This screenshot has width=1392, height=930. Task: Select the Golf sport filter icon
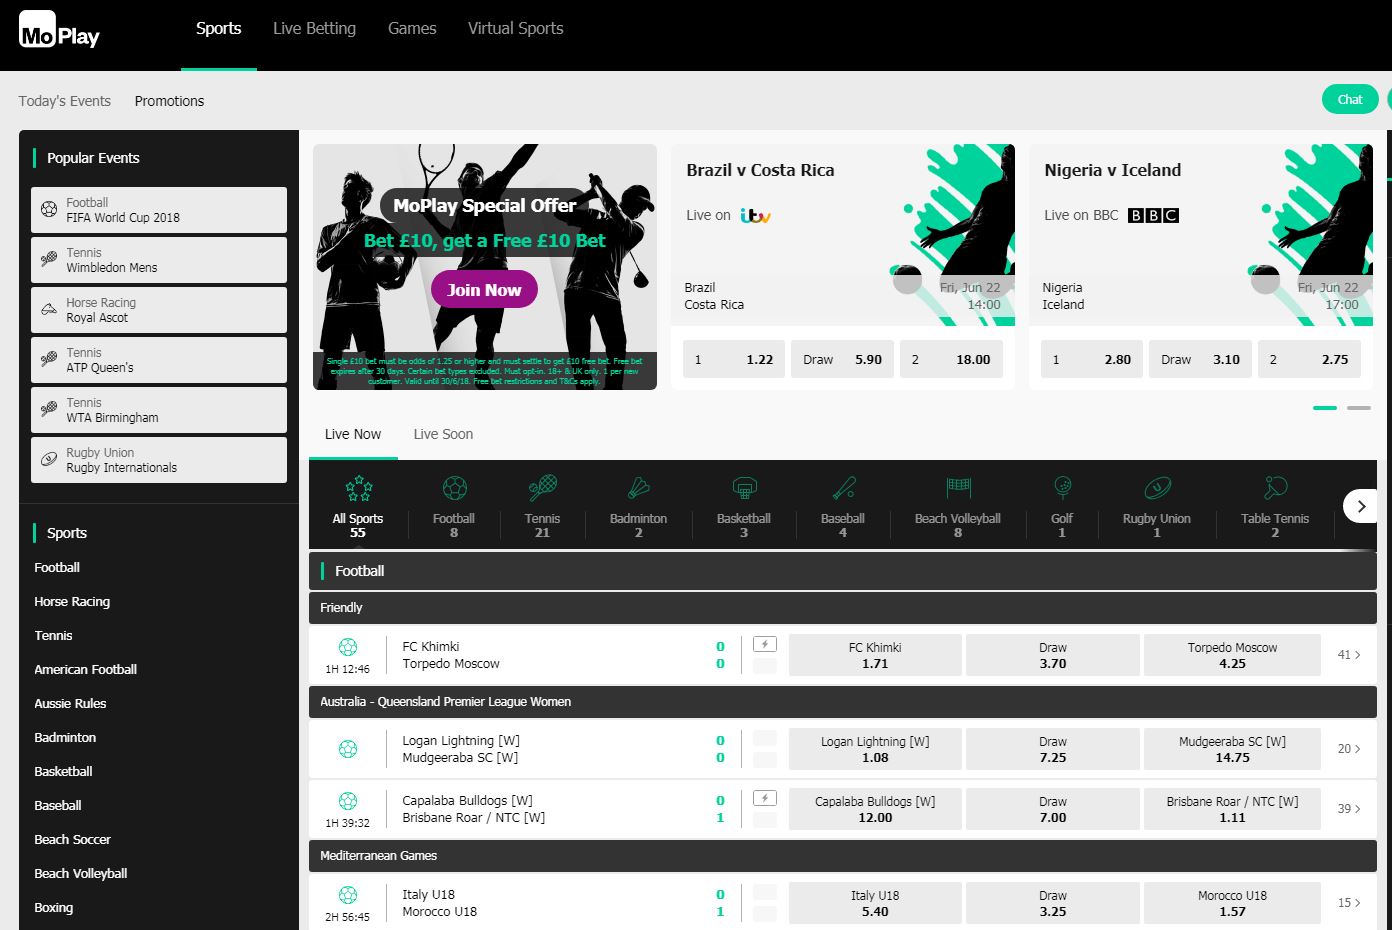(x=1061, y=489)
